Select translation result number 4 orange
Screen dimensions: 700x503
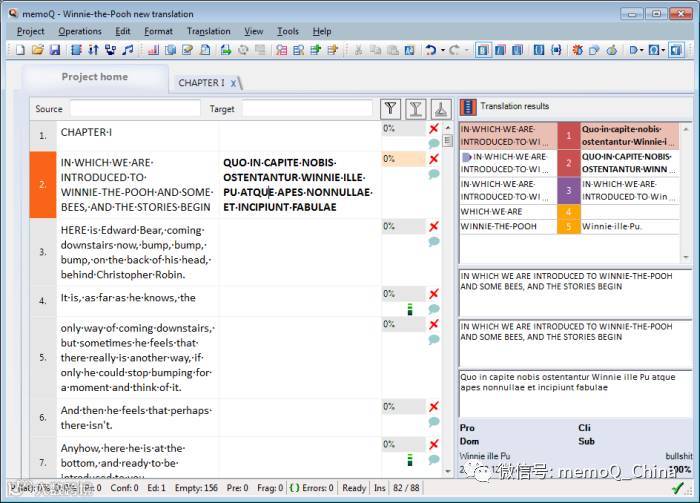(x=569, y=212)
